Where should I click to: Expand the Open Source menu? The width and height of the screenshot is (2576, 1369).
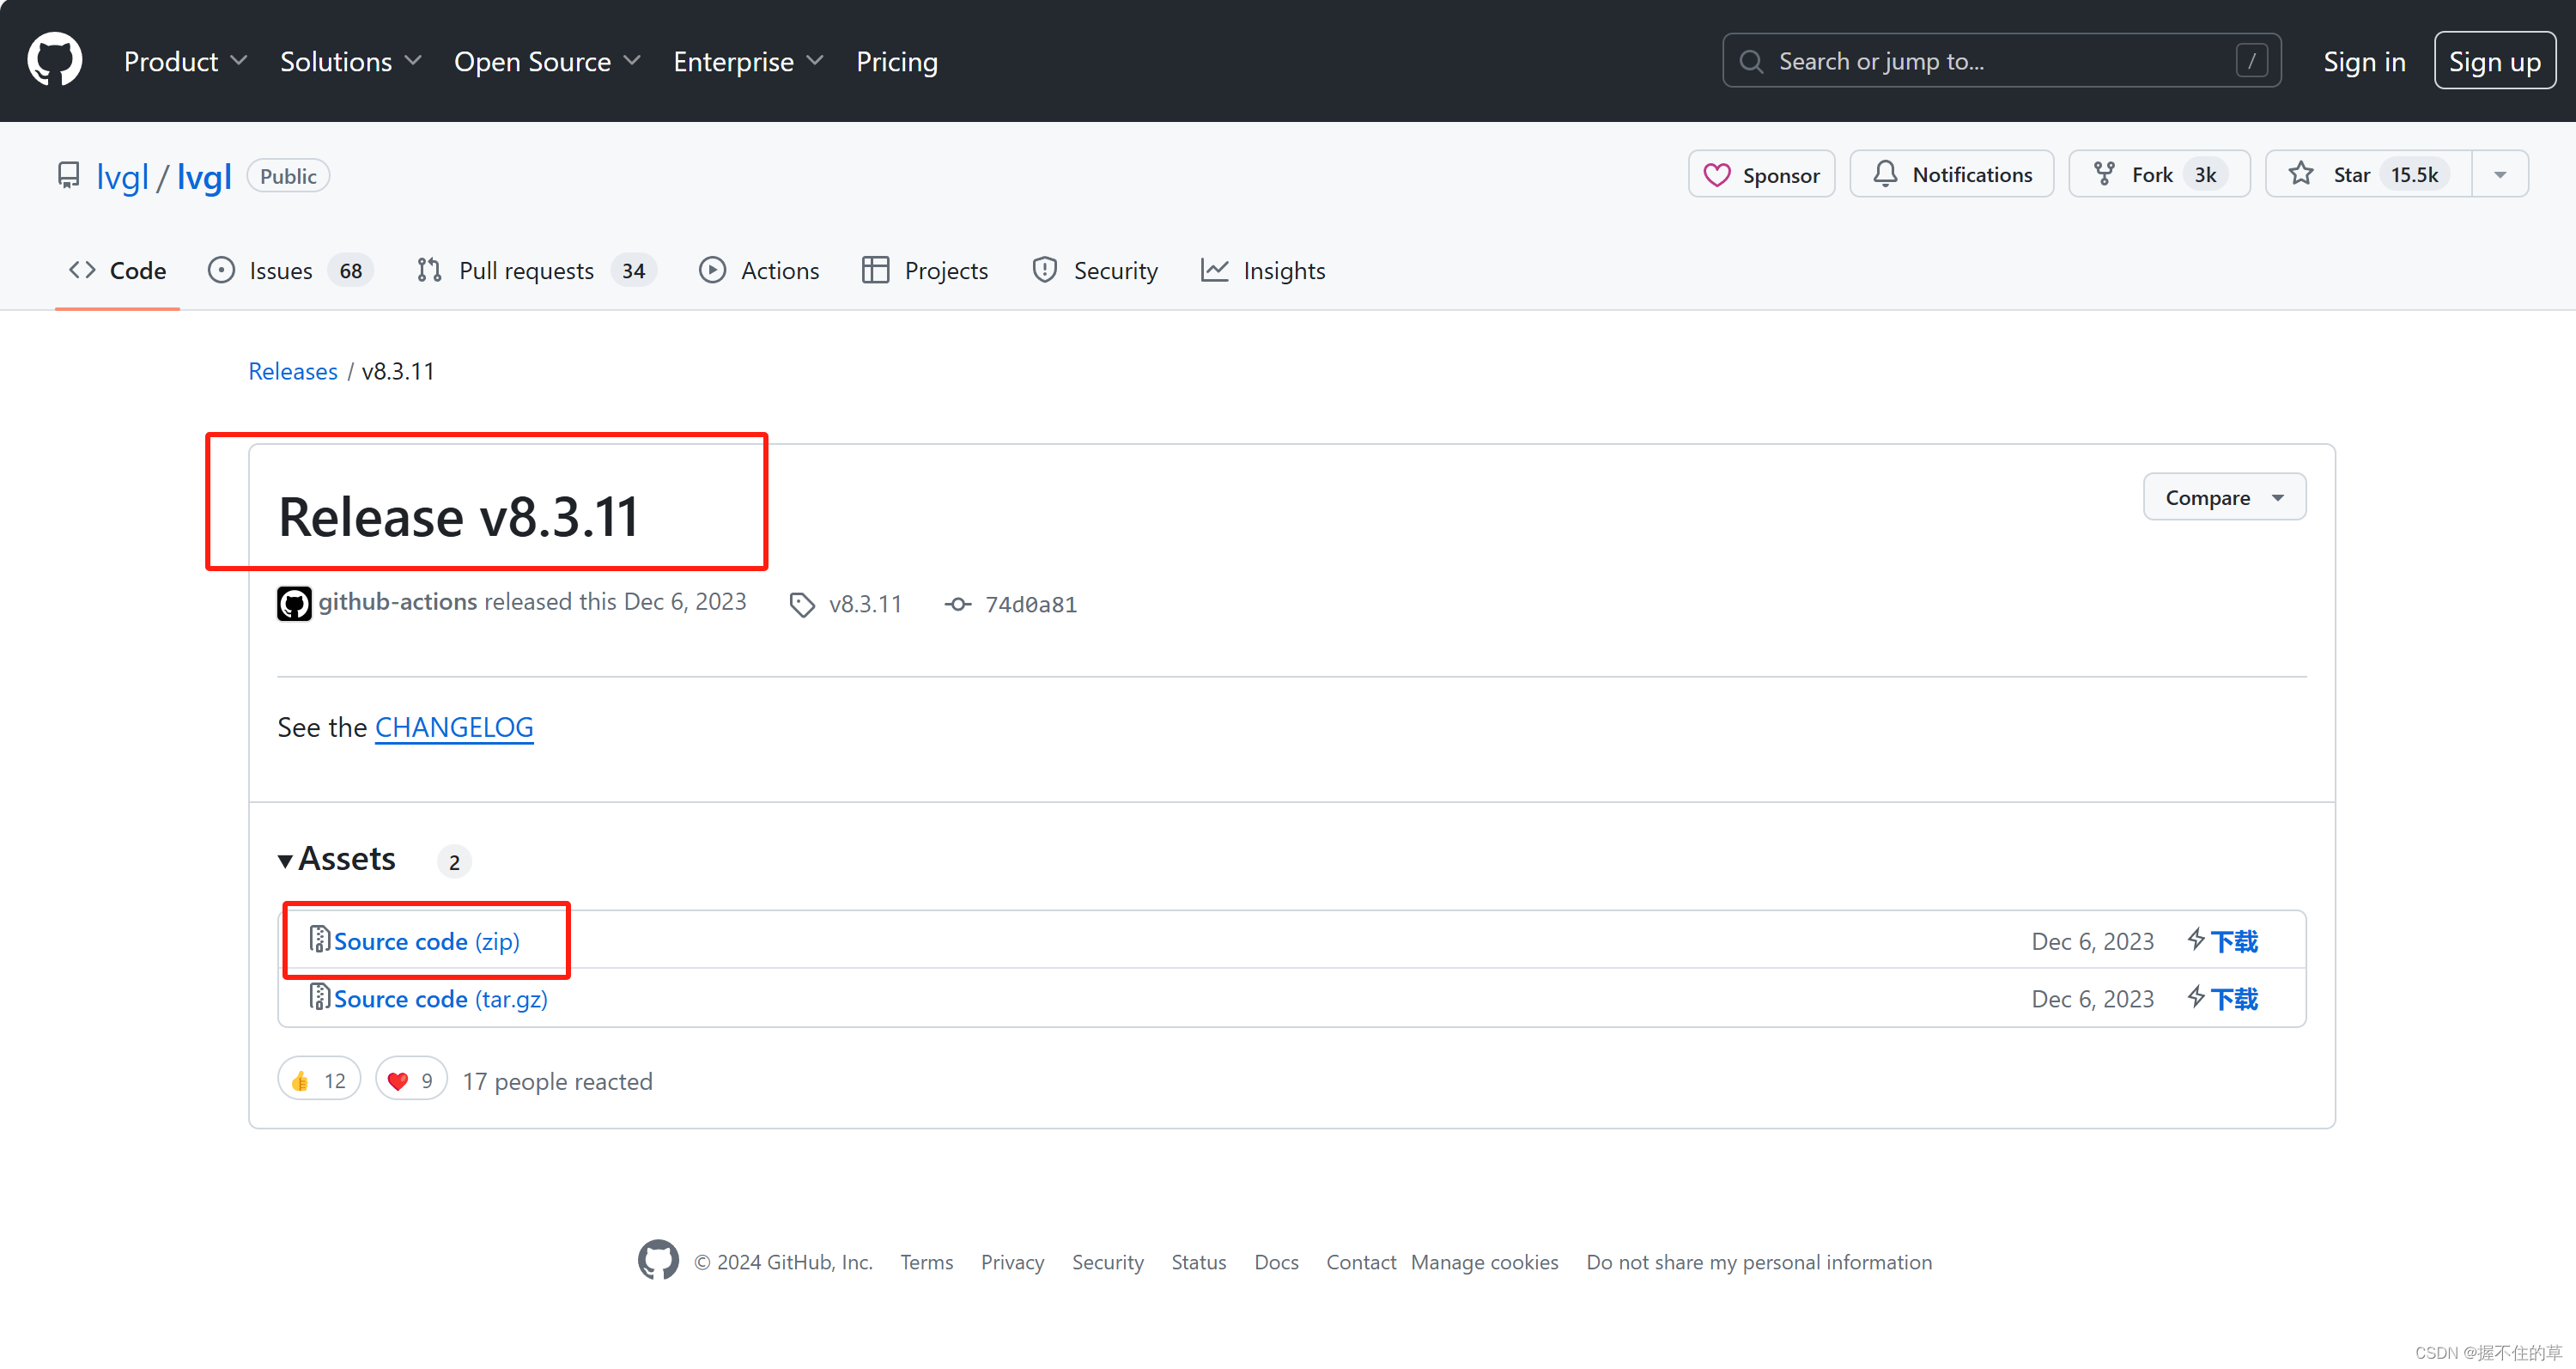tap(547, 62)
